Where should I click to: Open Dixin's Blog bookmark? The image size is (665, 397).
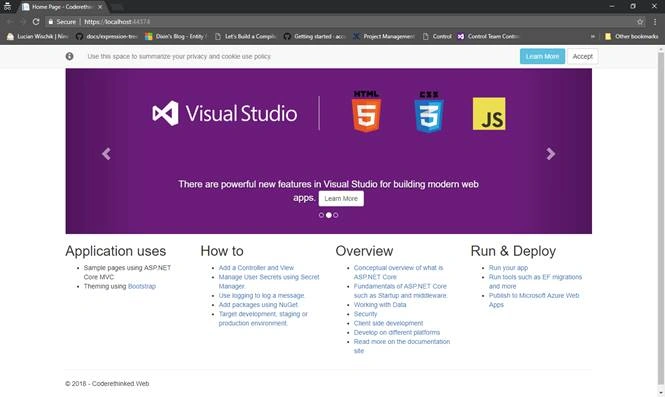[176, 36]
